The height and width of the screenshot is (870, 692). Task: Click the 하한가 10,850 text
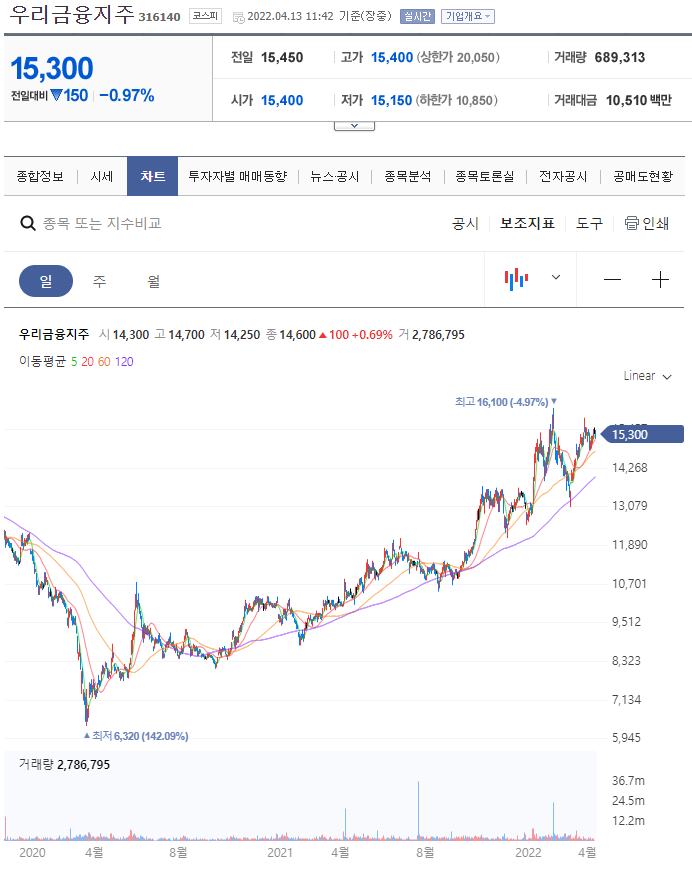pos(457,100)
